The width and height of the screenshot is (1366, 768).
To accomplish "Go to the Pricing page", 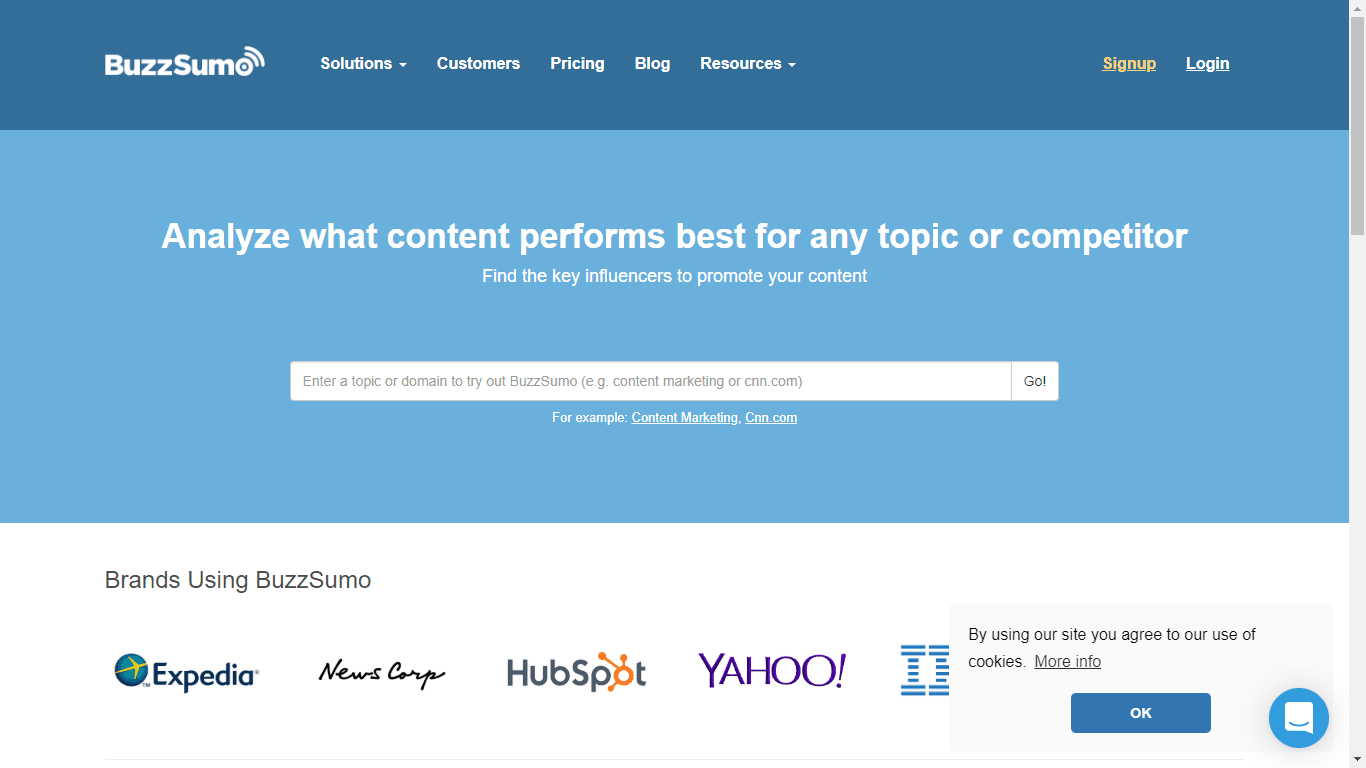I will (x=577, y=63).
